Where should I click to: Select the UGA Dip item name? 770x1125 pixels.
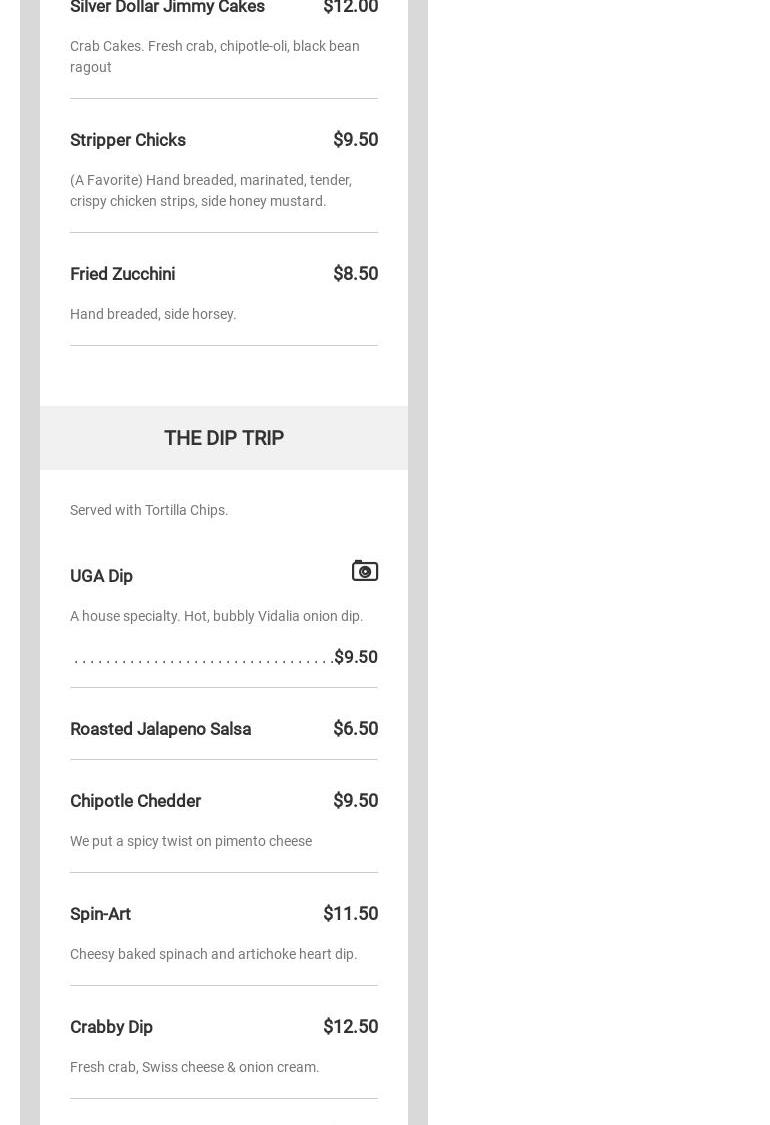(x=101, y=576)
